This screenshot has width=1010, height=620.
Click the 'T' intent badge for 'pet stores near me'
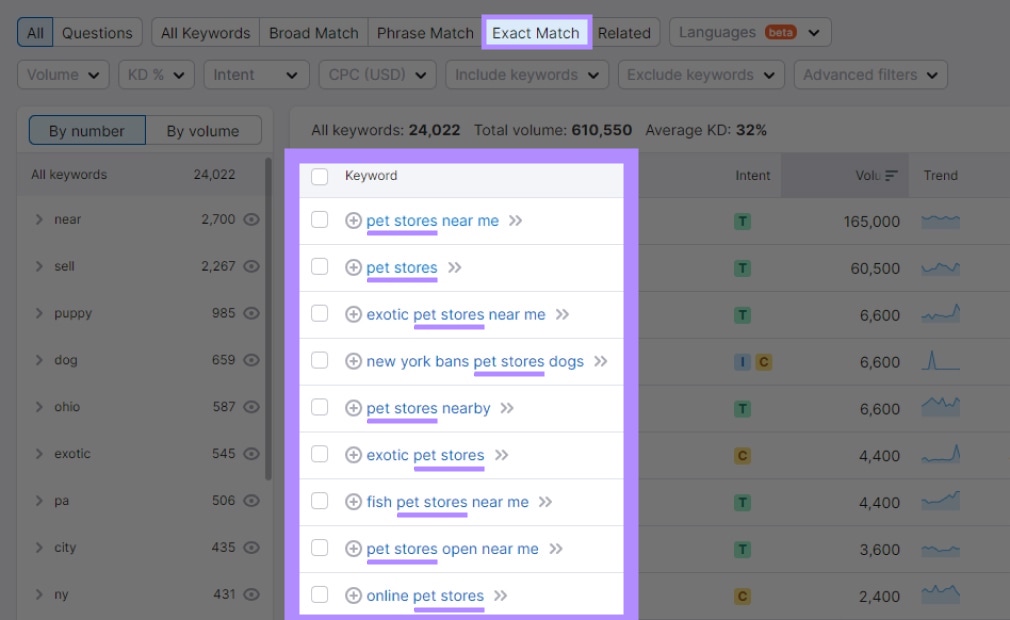[x=741, y=221]
